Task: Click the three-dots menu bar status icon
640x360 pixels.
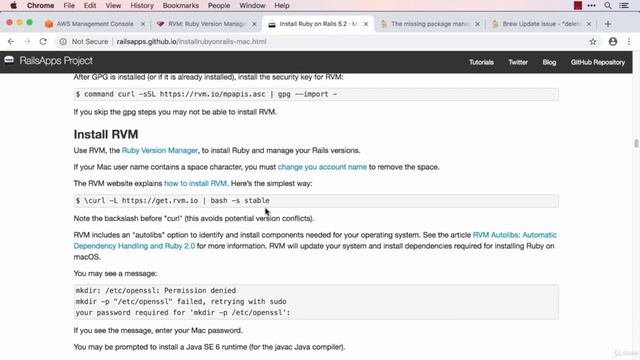Action: [x=591, y=6]
